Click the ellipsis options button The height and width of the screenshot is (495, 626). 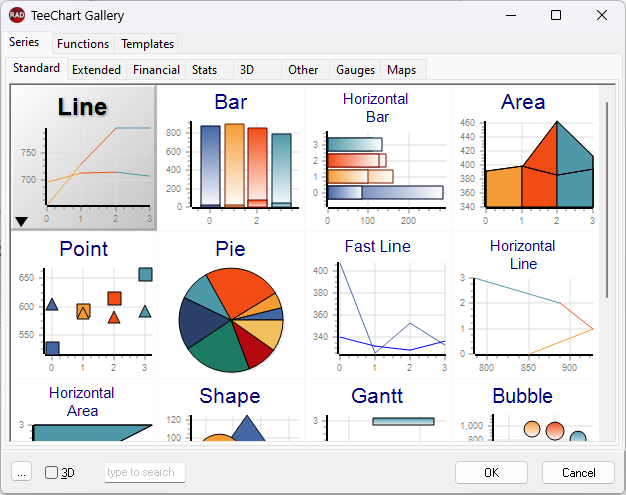click(x=22, y=473)
